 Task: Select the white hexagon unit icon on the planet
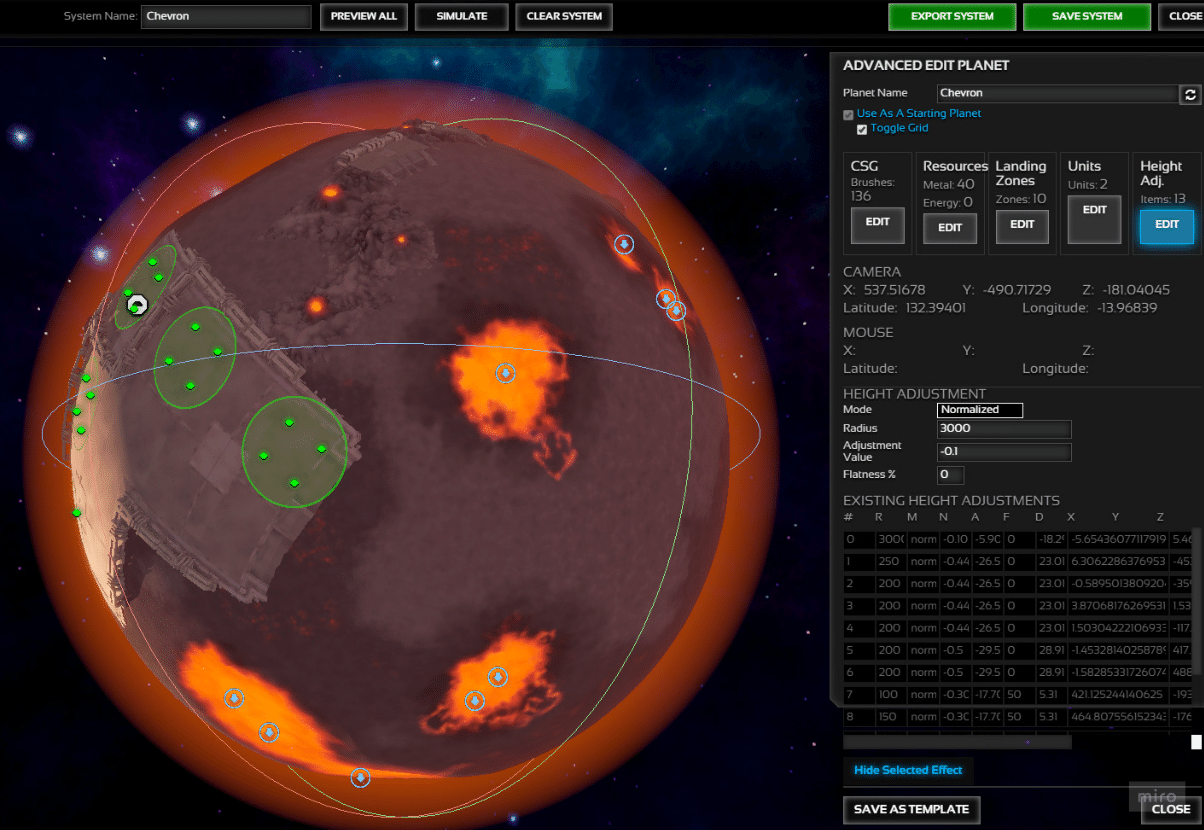tap(137, 304)
